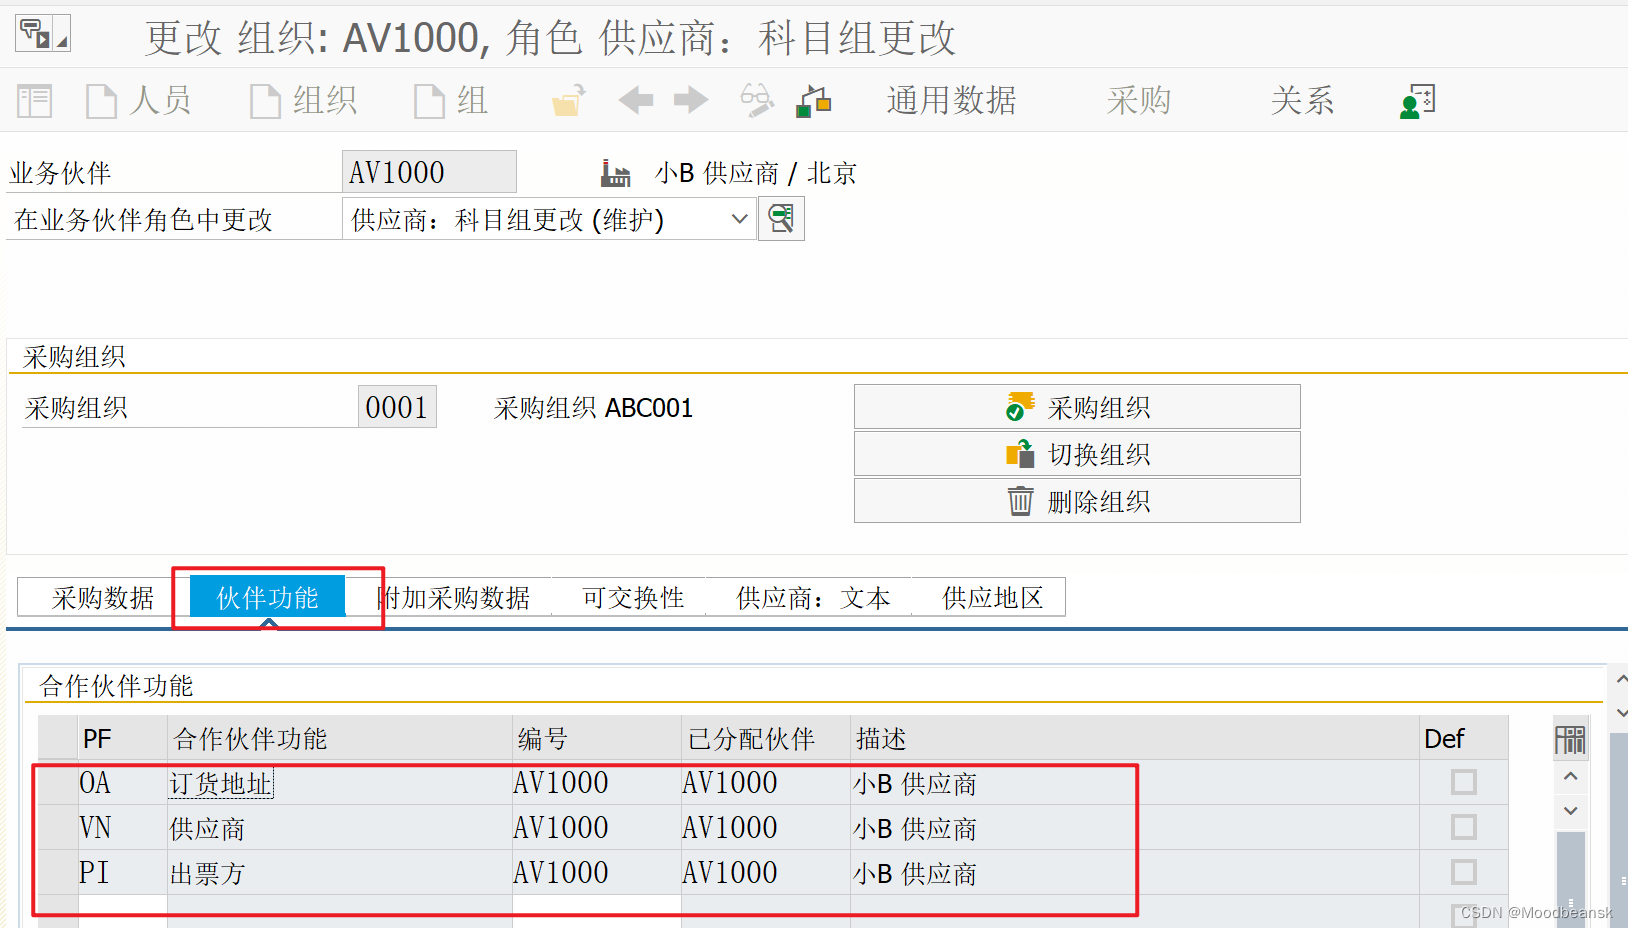Click 编号 AV1000 in the 订货地址 row

(x=597, y=783)
